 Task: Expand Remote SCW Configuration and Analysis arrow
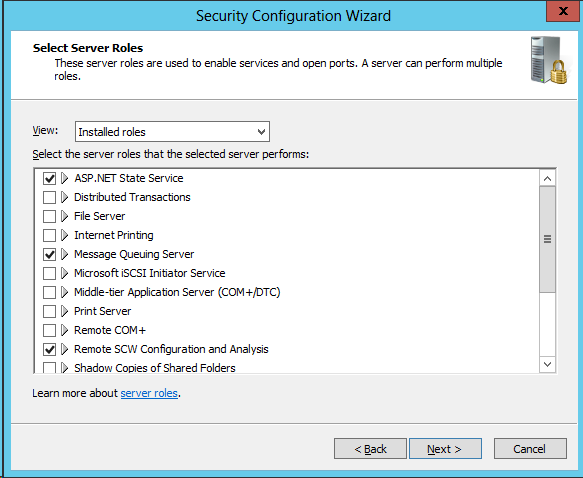pos(65,349)
